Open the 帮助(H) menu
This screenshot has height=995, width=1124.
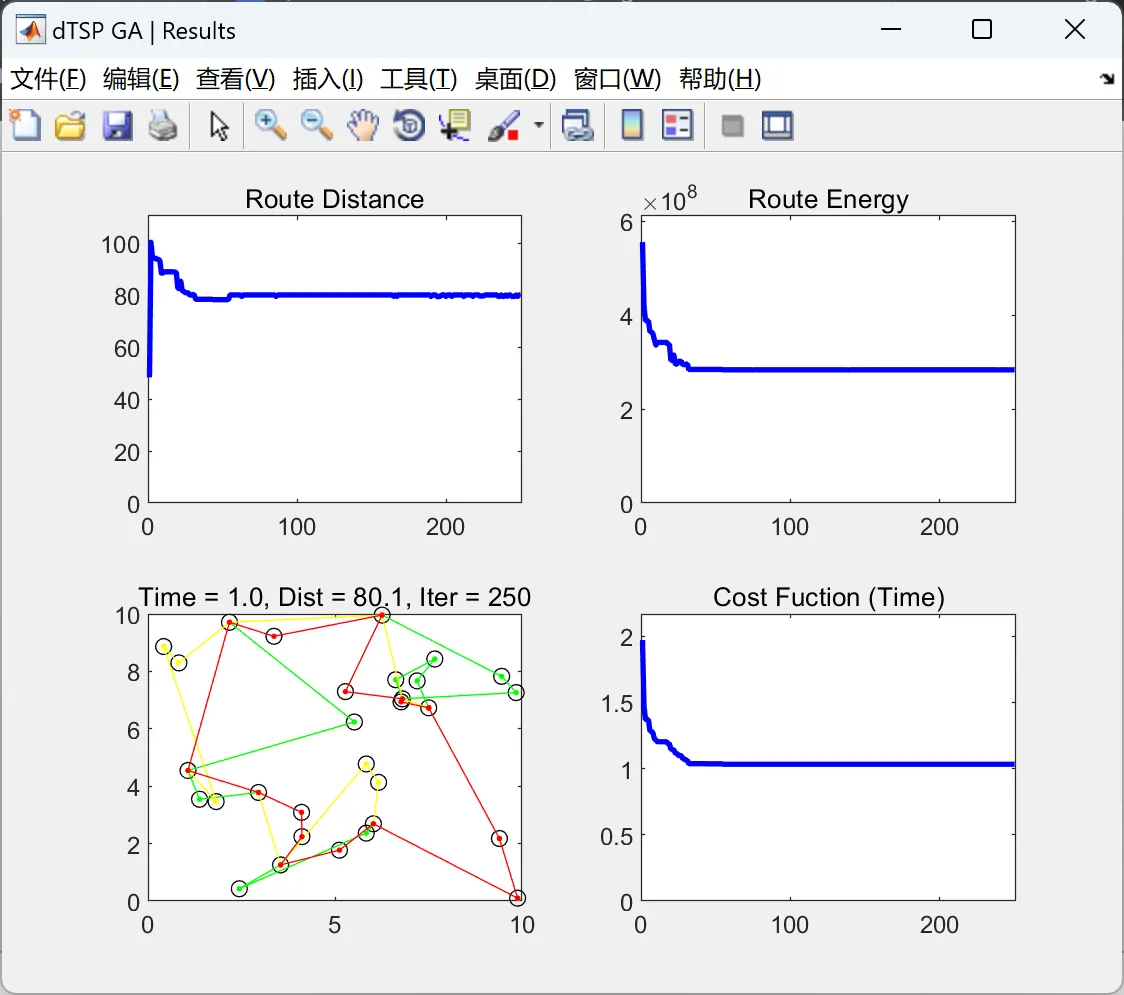pos(720,79)
